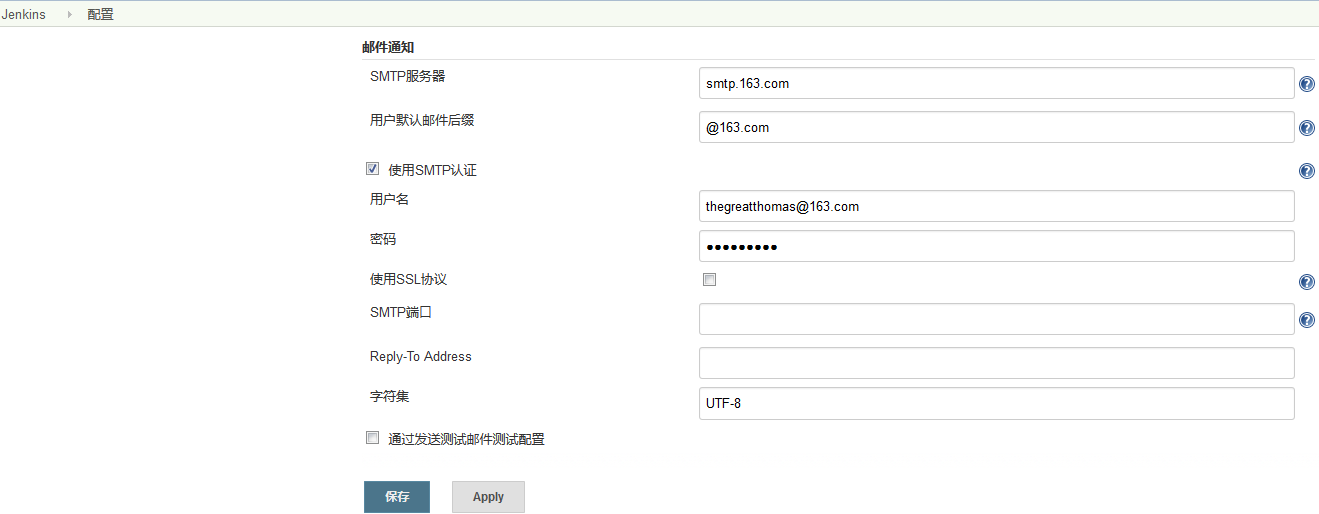Click the 使用SMTP认证 label text

432,170
